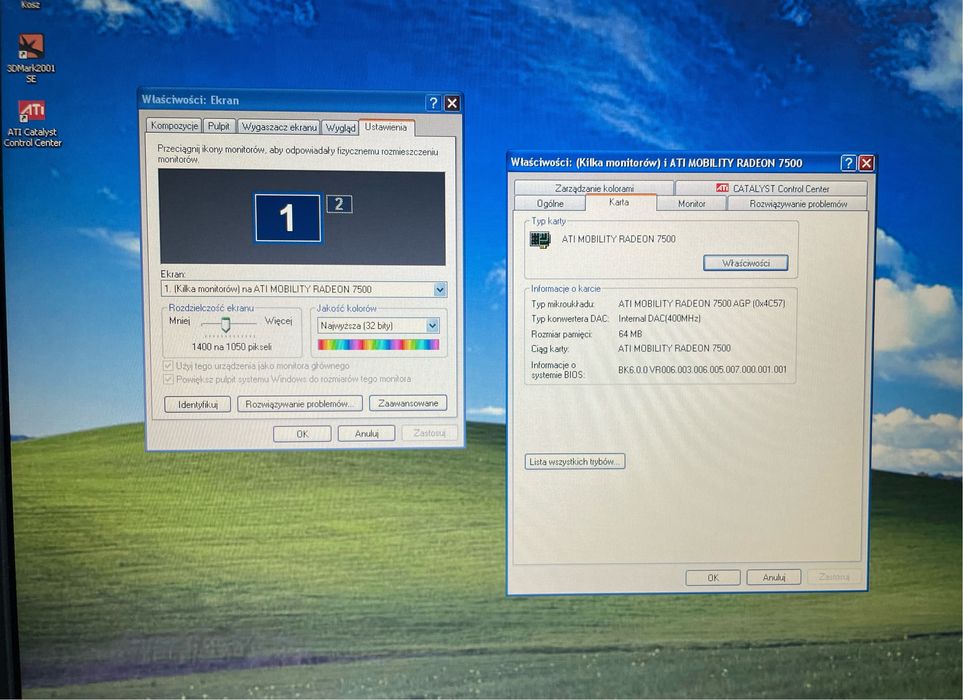
Task: Click the 'Internal DAC(400MHz)' value
Action: click(x=659, y=319)
